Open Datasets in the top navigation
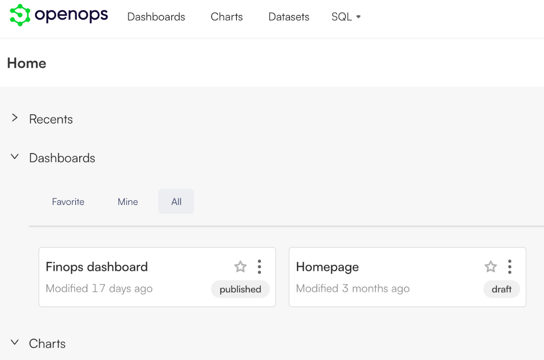 [x=289, y=17]
